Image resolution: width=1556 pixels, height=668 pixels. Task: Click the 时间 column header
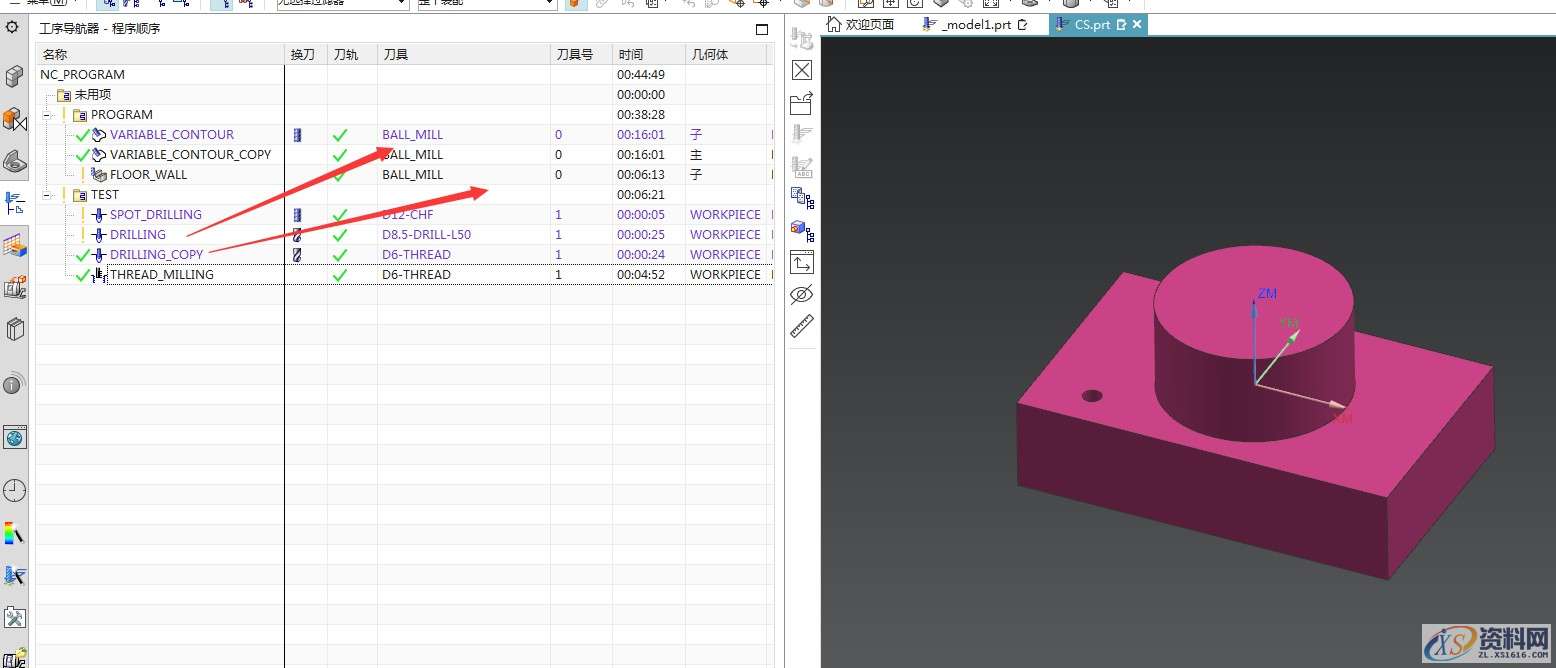click(631, 54)
